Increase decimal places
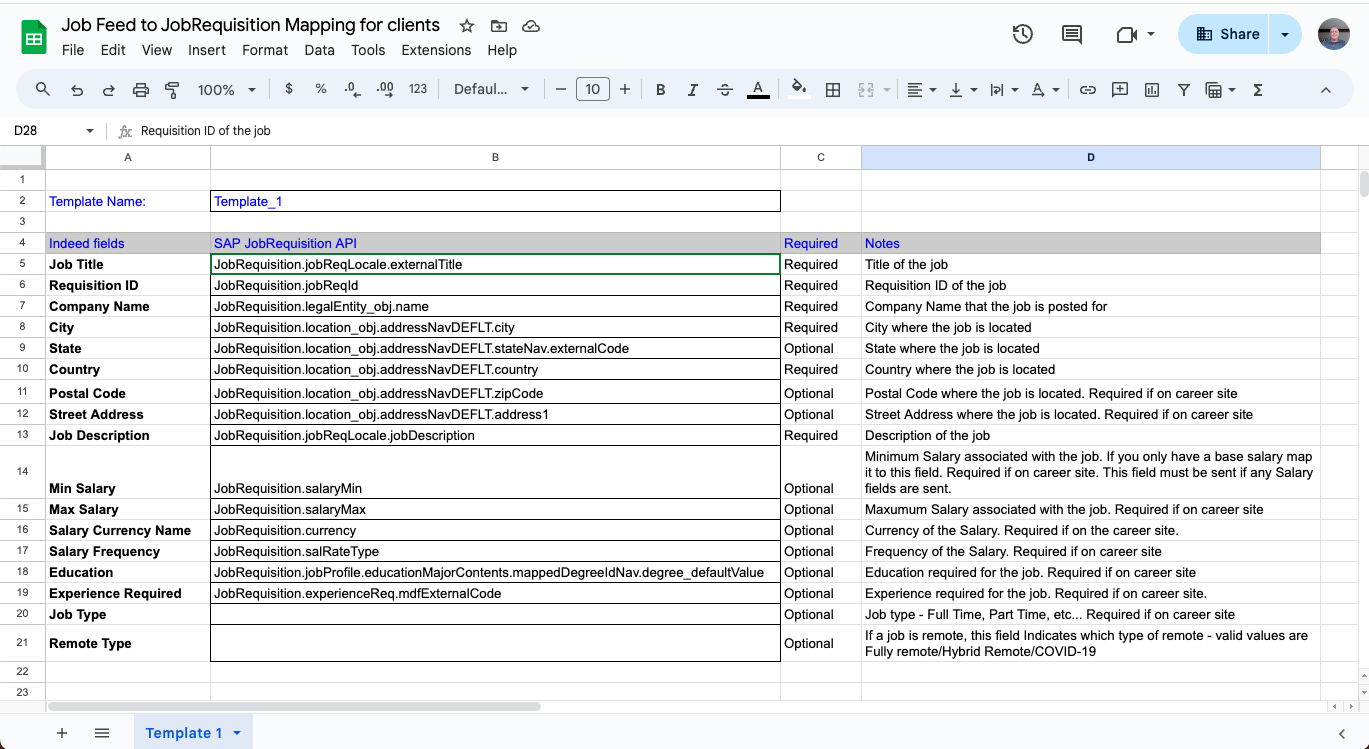This screenshot has height=749, width=1369. coord(385,89)
